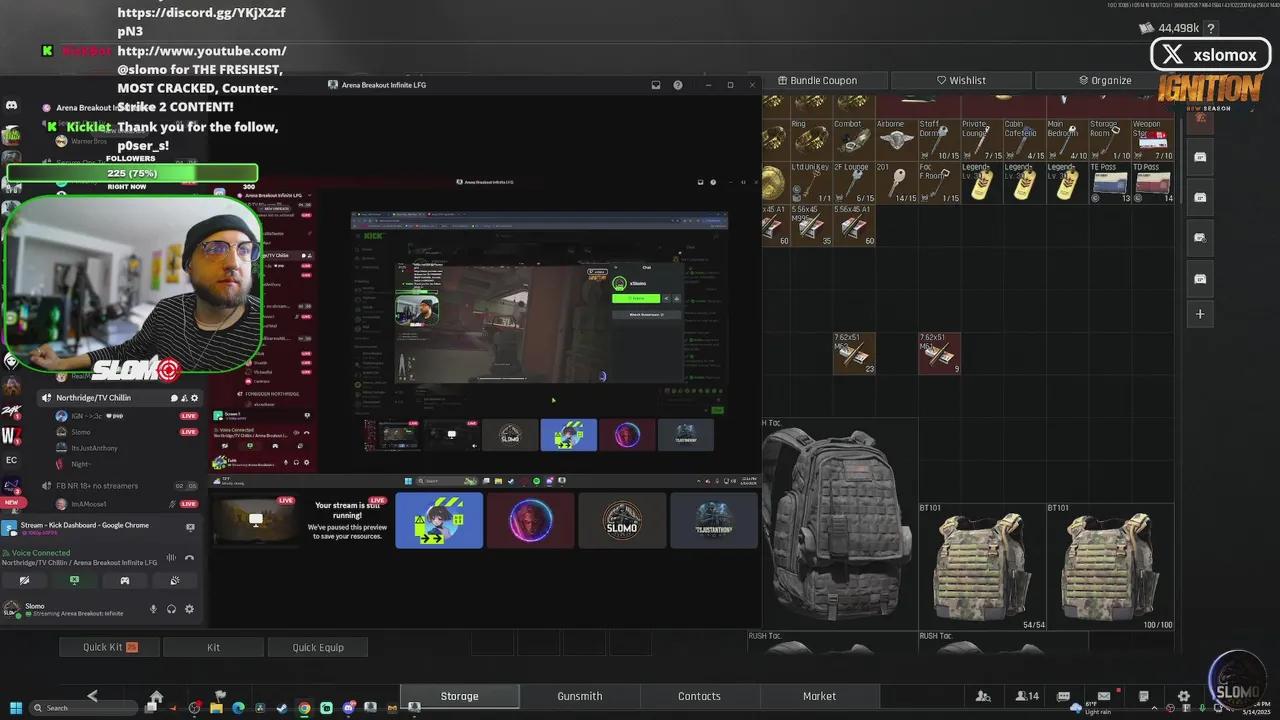Open the Contacts tab
1280x720 pixels.
699,696
